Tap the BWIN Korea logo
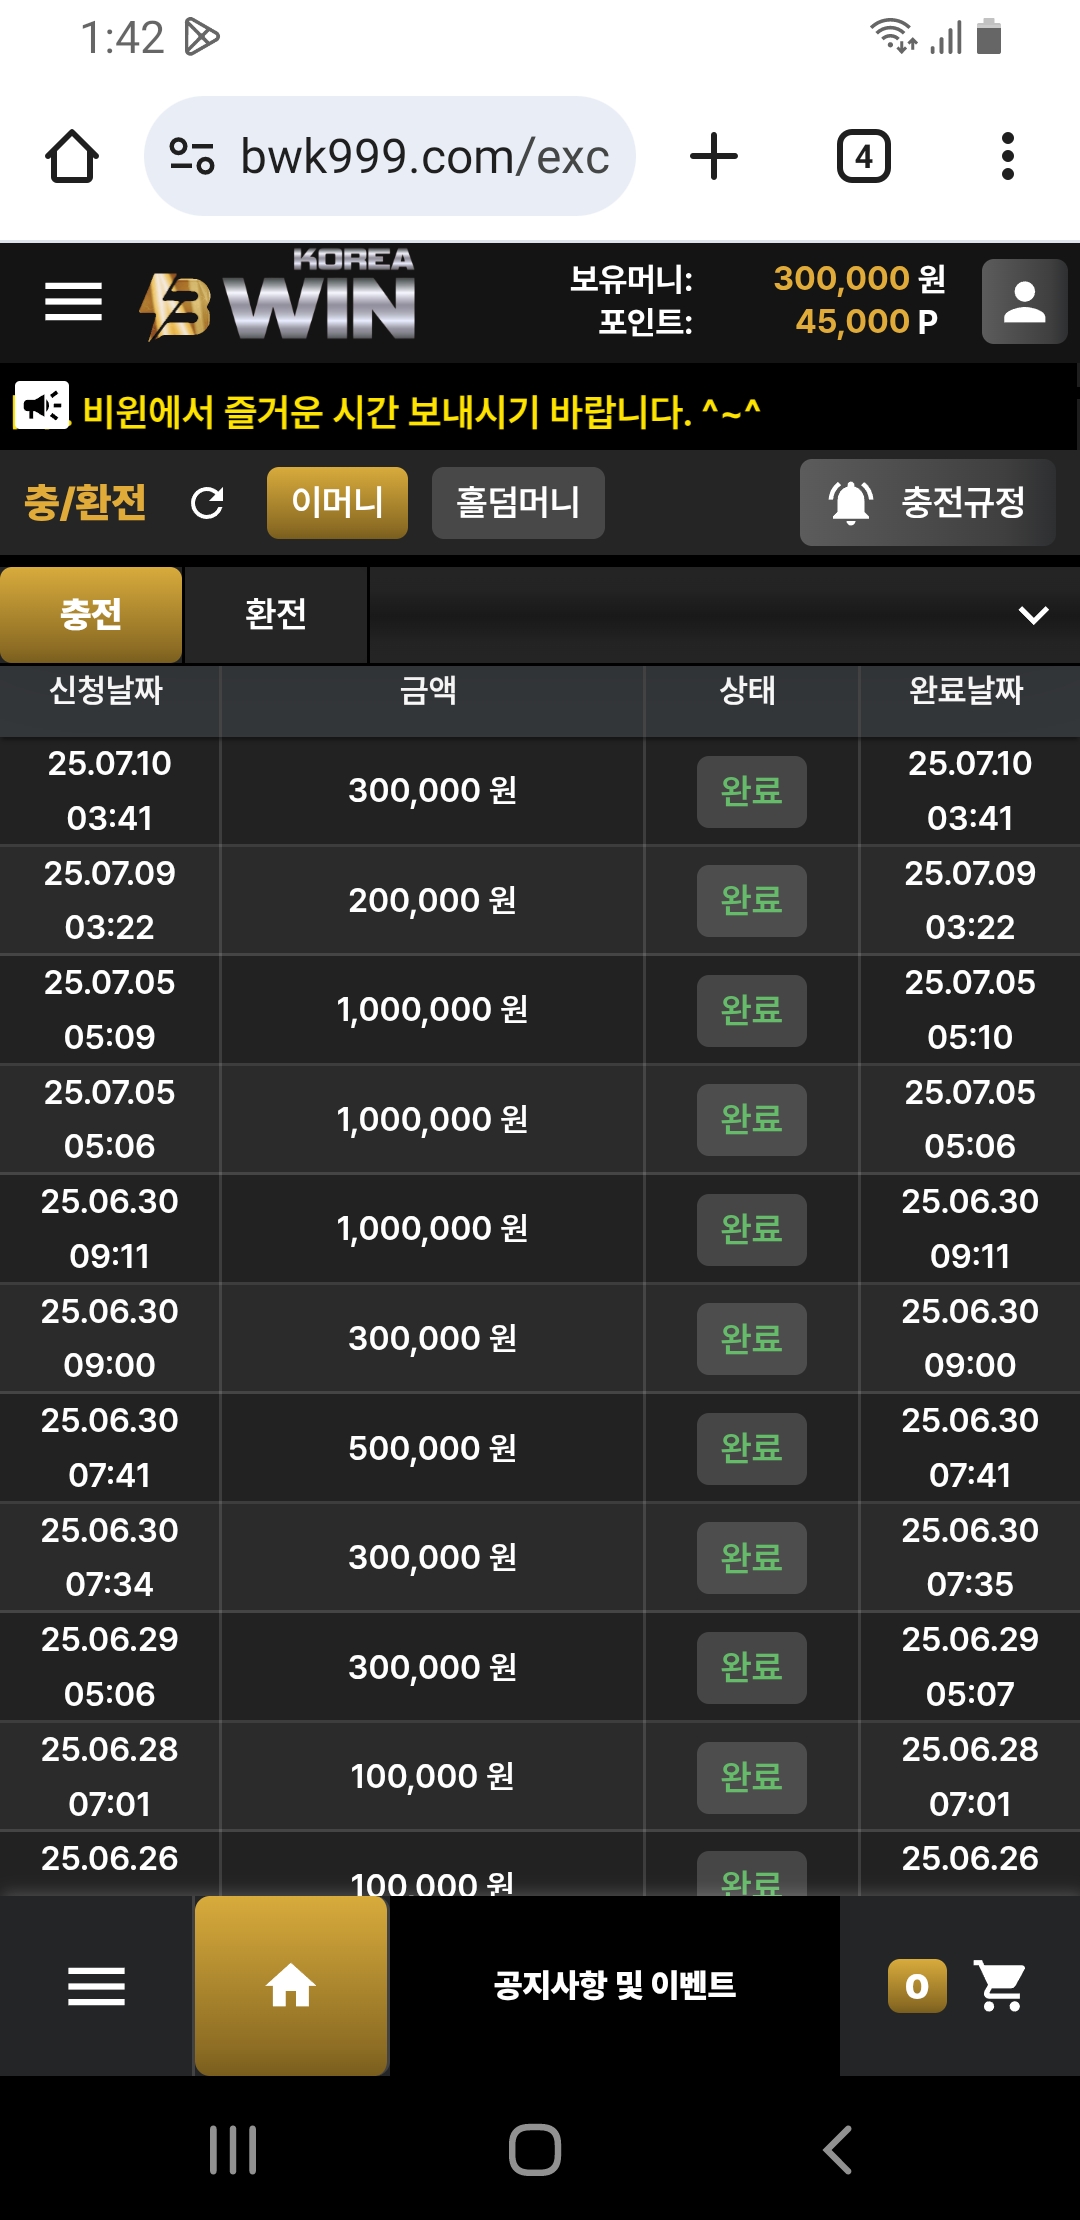The height and width of the screenshot is (2220, 1080). pos(278,296)
